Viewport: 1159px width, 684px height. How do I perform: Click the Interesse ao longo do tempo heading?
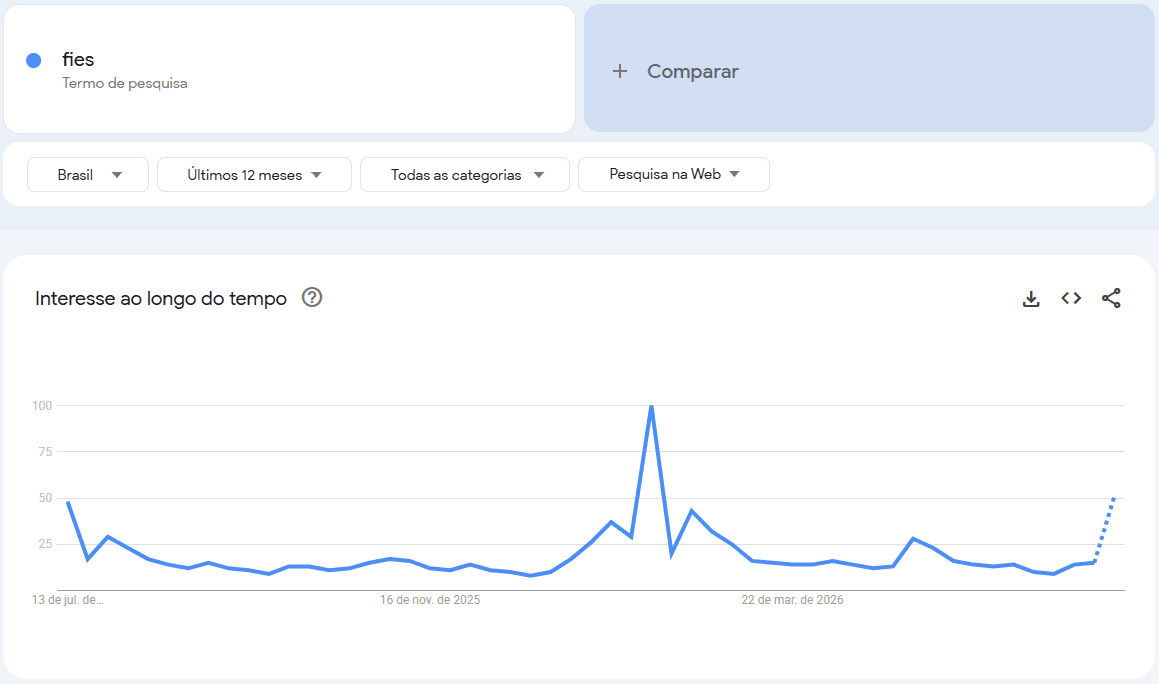click(161, 299)
